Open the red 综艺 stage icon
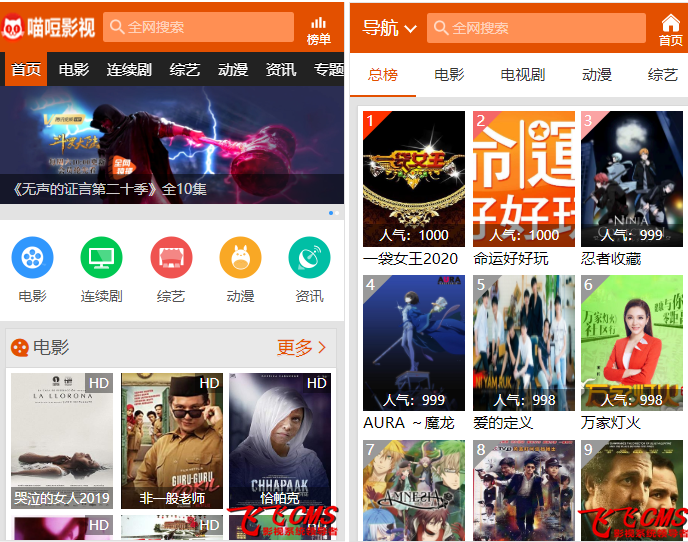The width and height of the screenshot is (688, 542). click(171, 258)
